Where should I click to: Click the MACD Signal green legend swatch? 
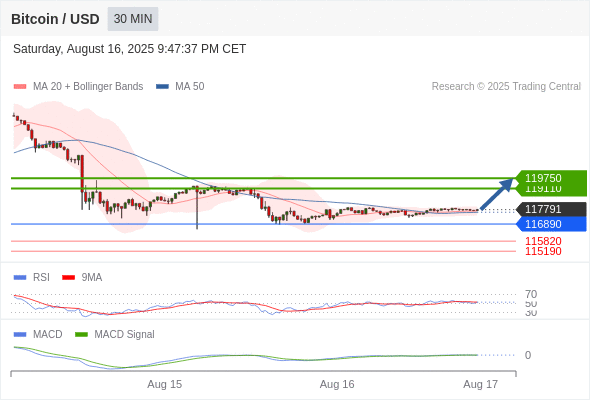pyautogui.click(x=81, y=334)
